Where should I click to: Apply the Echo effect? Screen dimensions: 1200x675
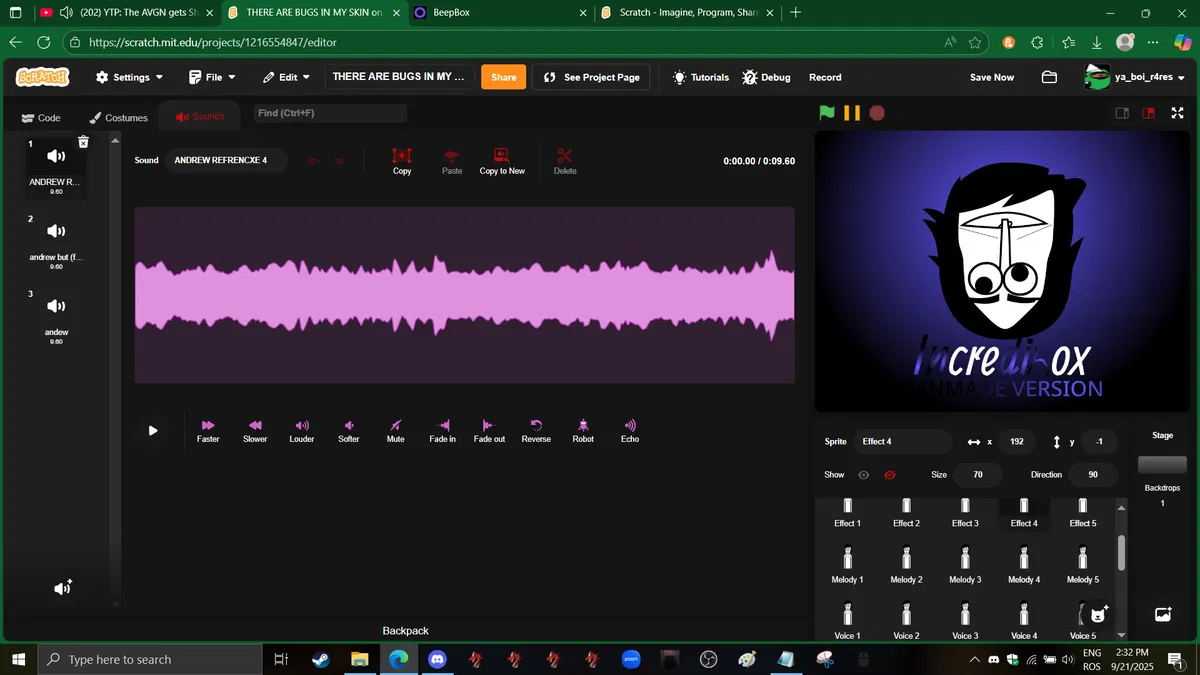tap(630, 431)
